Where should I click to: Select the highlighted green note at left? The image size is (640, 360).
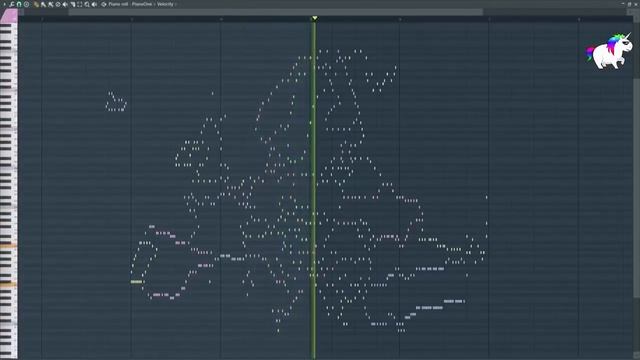click(x=136, y=282)
